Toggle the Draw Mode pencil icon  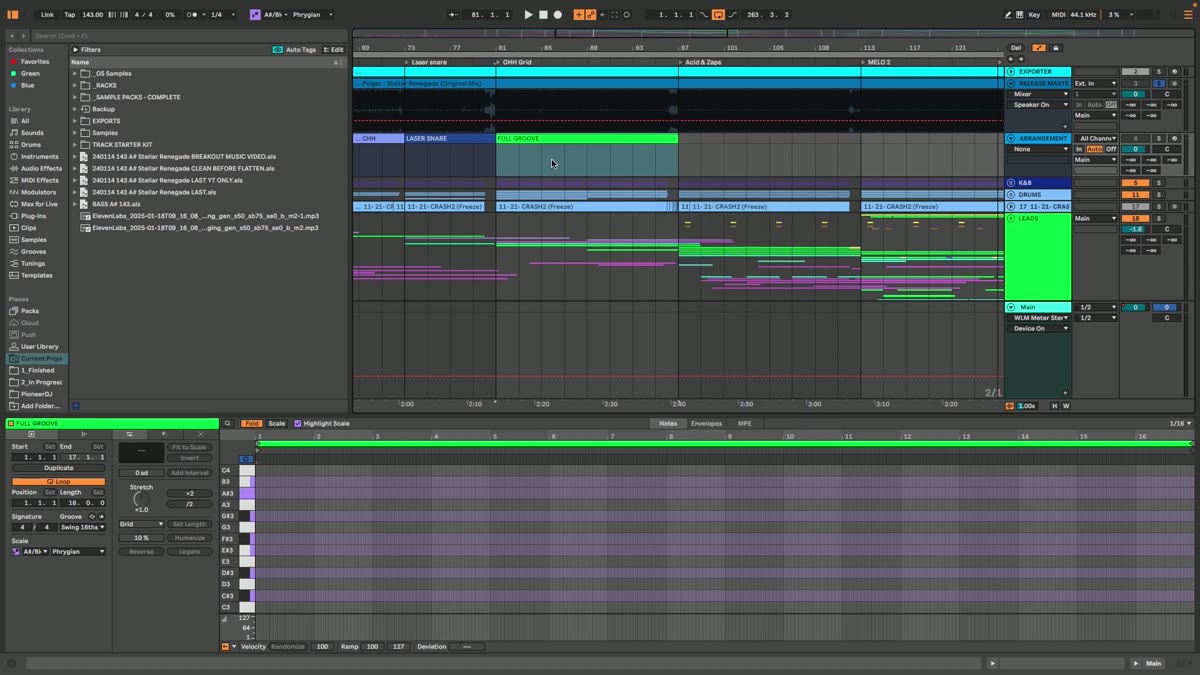pos(1008,15)
